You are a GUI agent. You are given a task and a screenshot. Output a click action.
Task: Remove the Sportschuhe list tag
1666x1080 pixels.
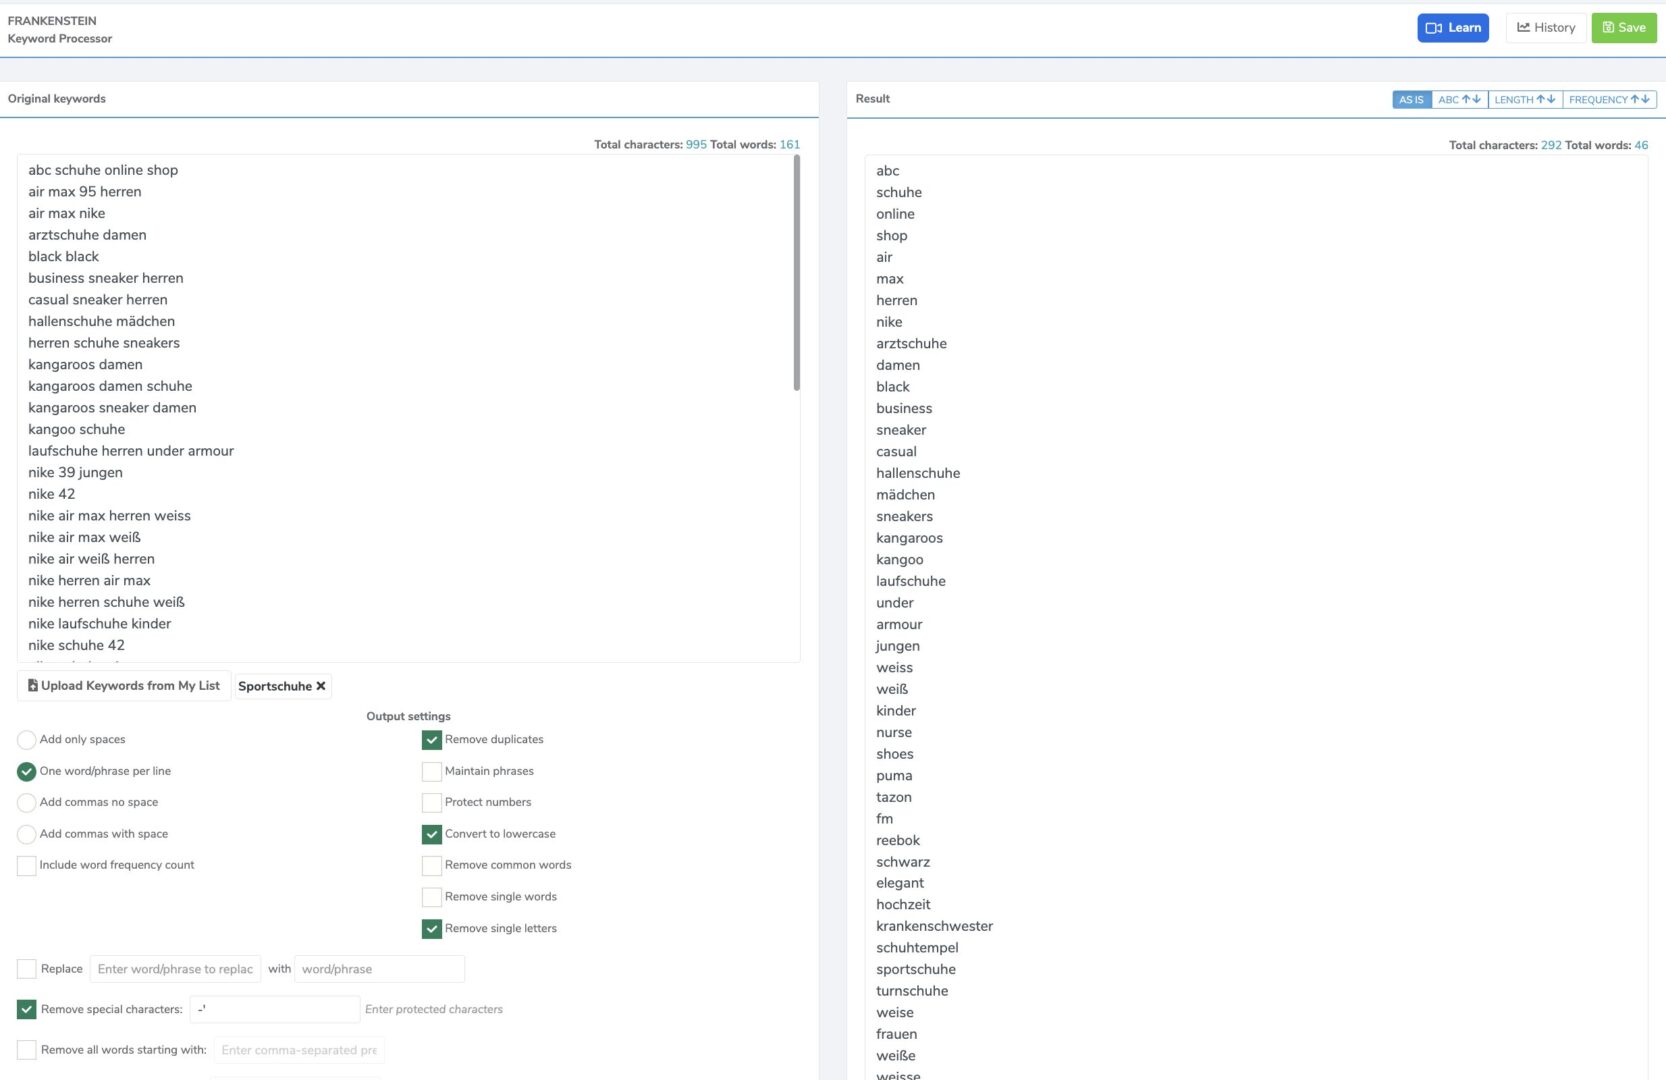coord(321,686)
